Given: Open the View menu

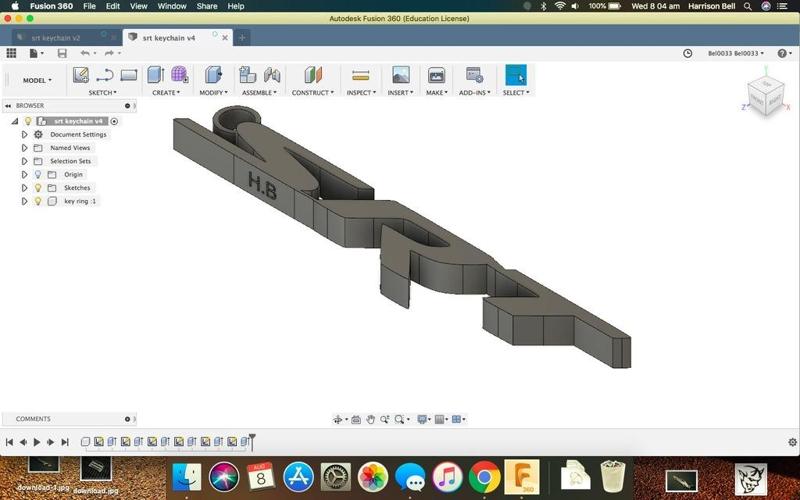Looking at the screenshot, I should 138,6.
